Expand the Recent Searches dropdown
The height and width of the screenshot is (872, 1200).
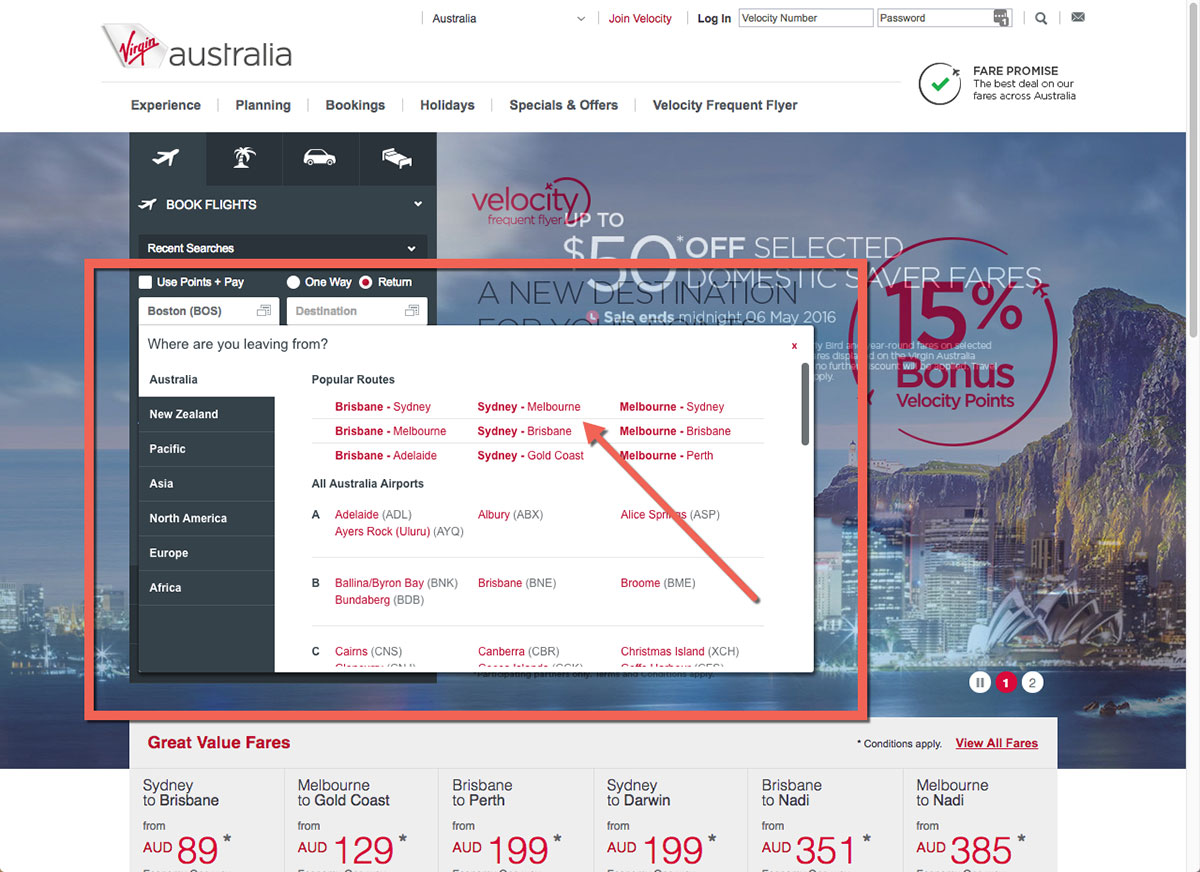tap(283, 248)
